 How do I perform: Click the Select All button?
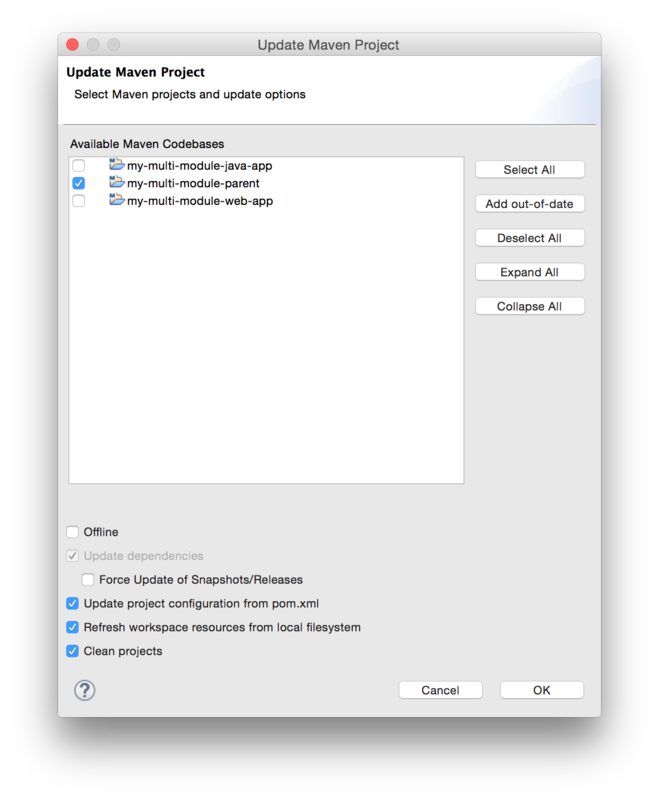point(529,170)
